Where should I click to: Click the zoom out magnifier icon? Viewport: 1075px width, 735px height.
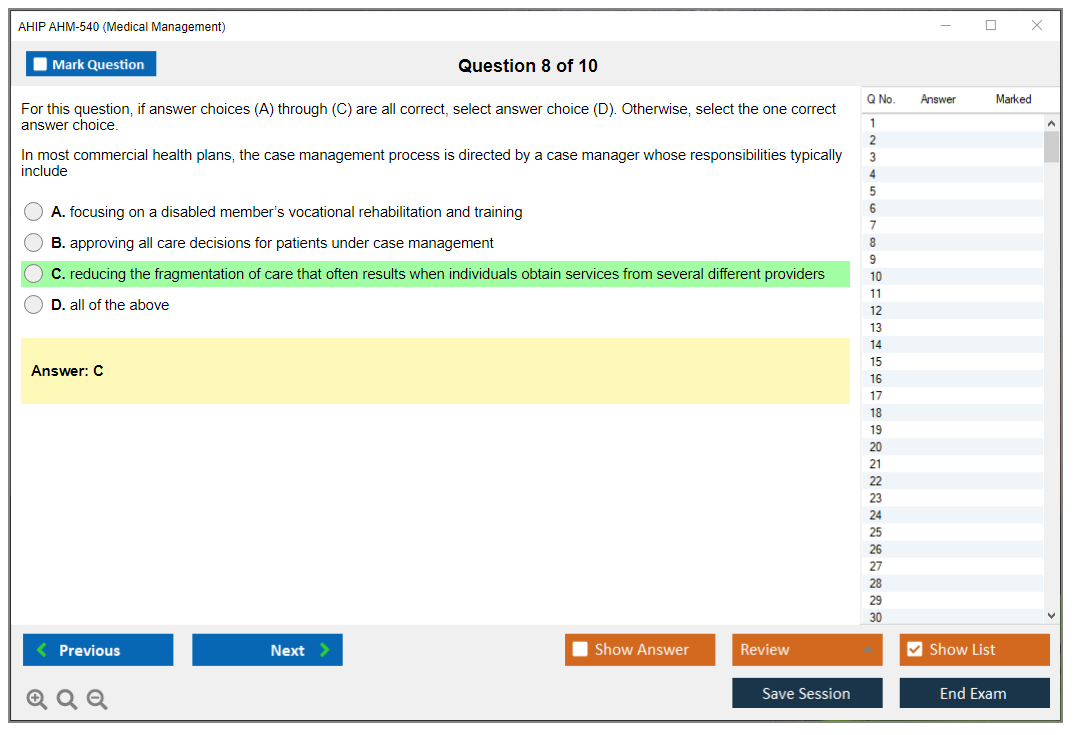coord(97,700)
